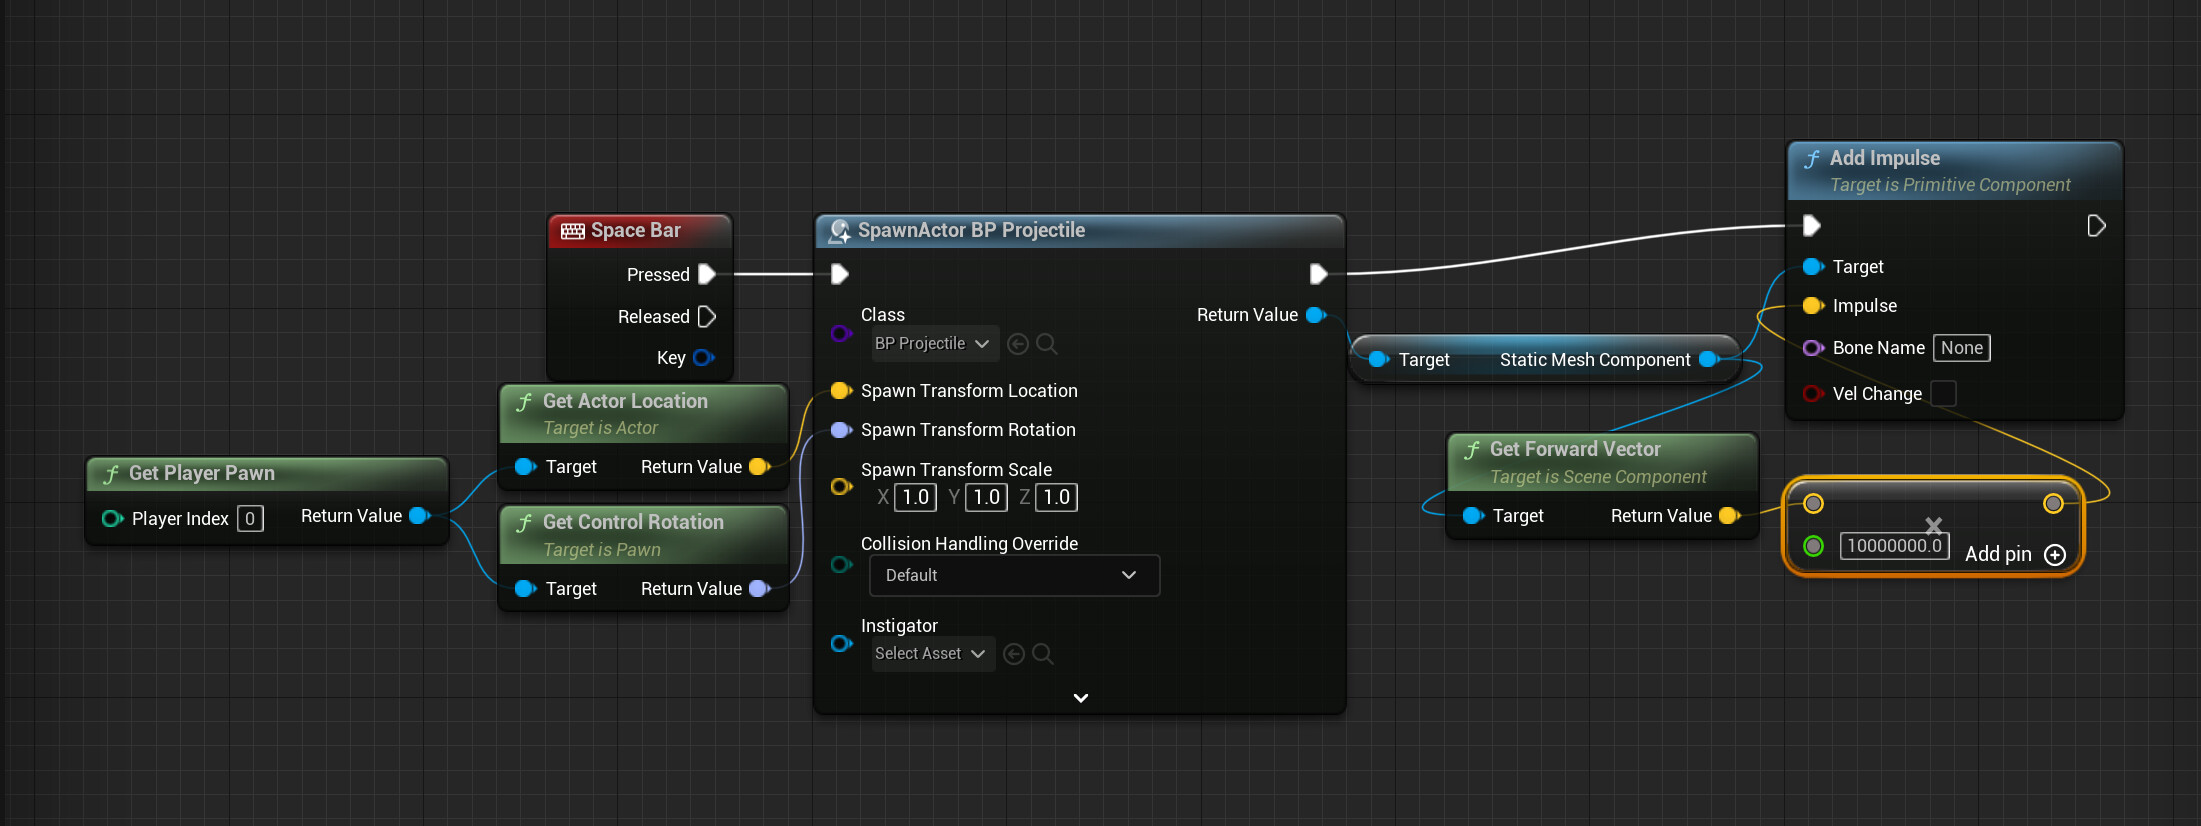Viewport: 2201px width, 826px height.
Task: Click the 10000000.0 multiplier value field
Action: click(1893, 546)
